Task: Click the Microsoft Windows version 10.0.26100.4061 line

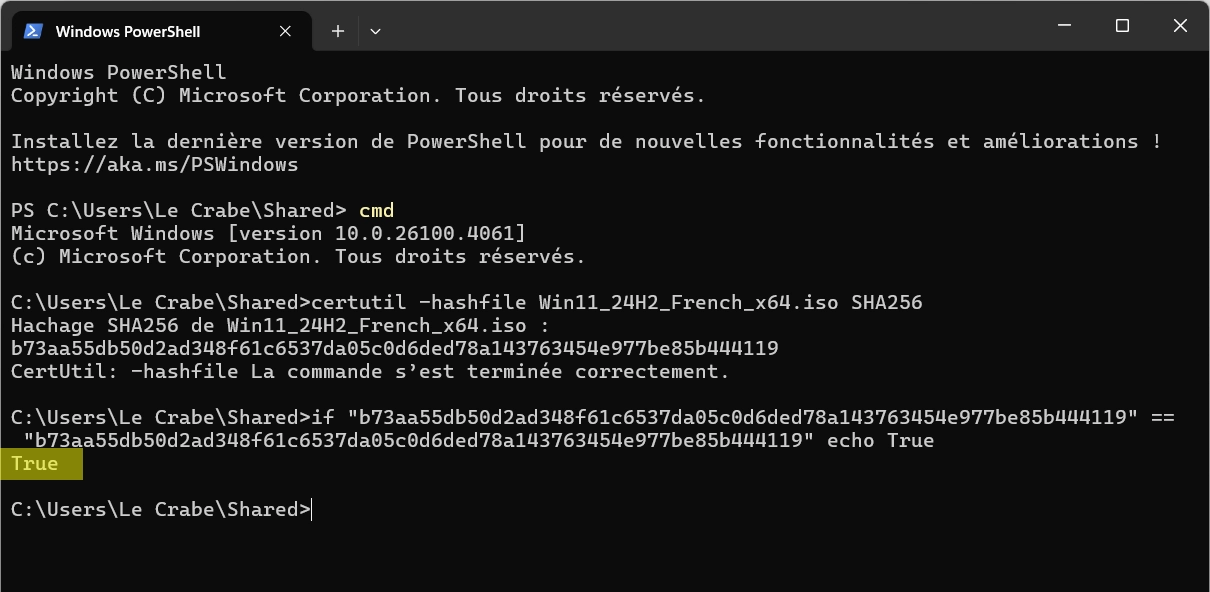Action: (x=268, y=233)
